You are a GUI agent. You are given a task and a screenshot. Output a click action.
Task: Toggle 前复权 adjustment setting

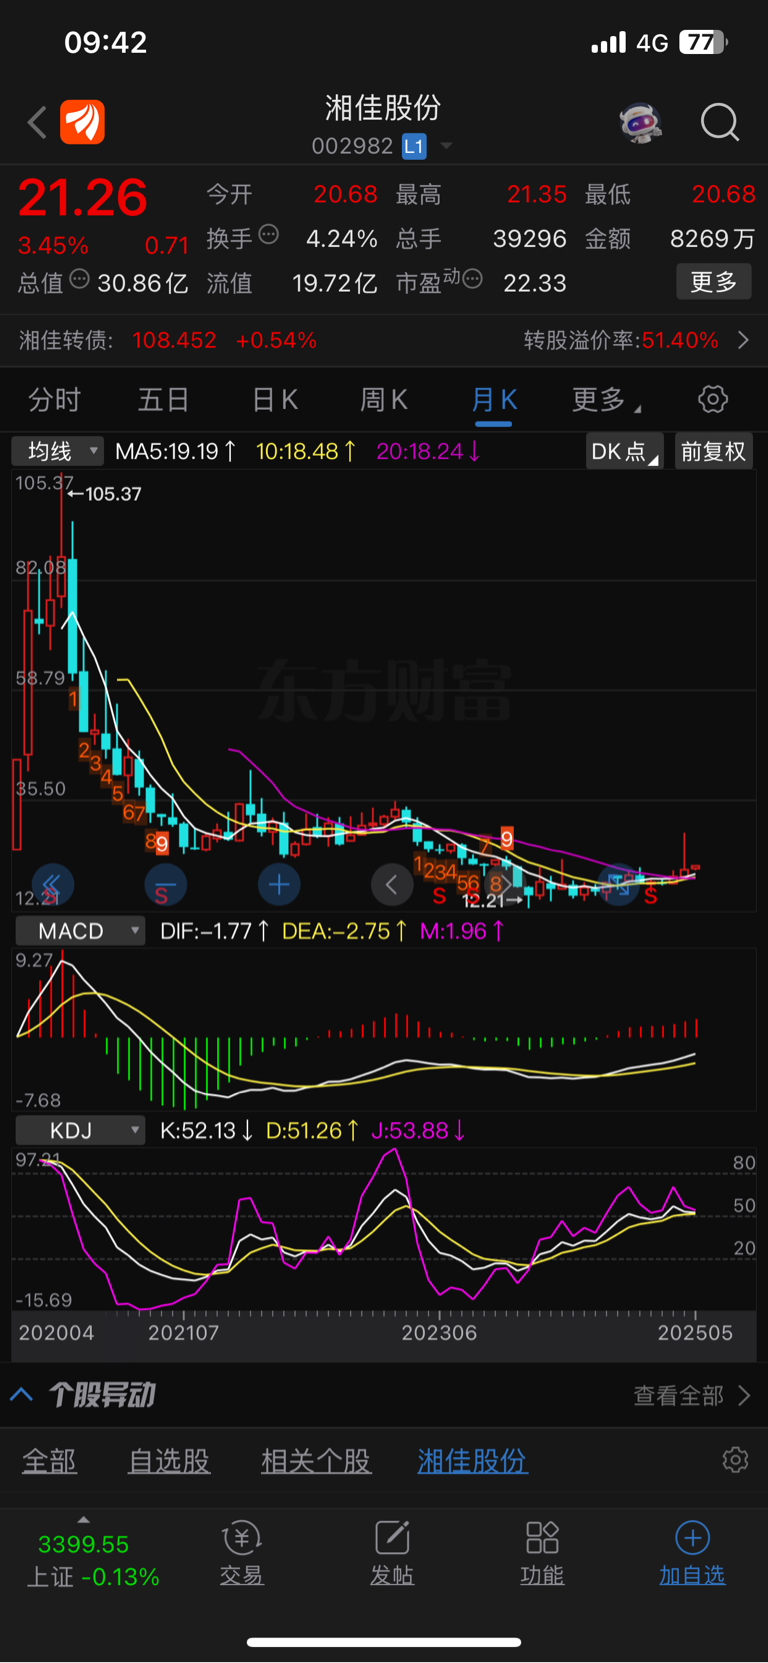coord(713,451)
